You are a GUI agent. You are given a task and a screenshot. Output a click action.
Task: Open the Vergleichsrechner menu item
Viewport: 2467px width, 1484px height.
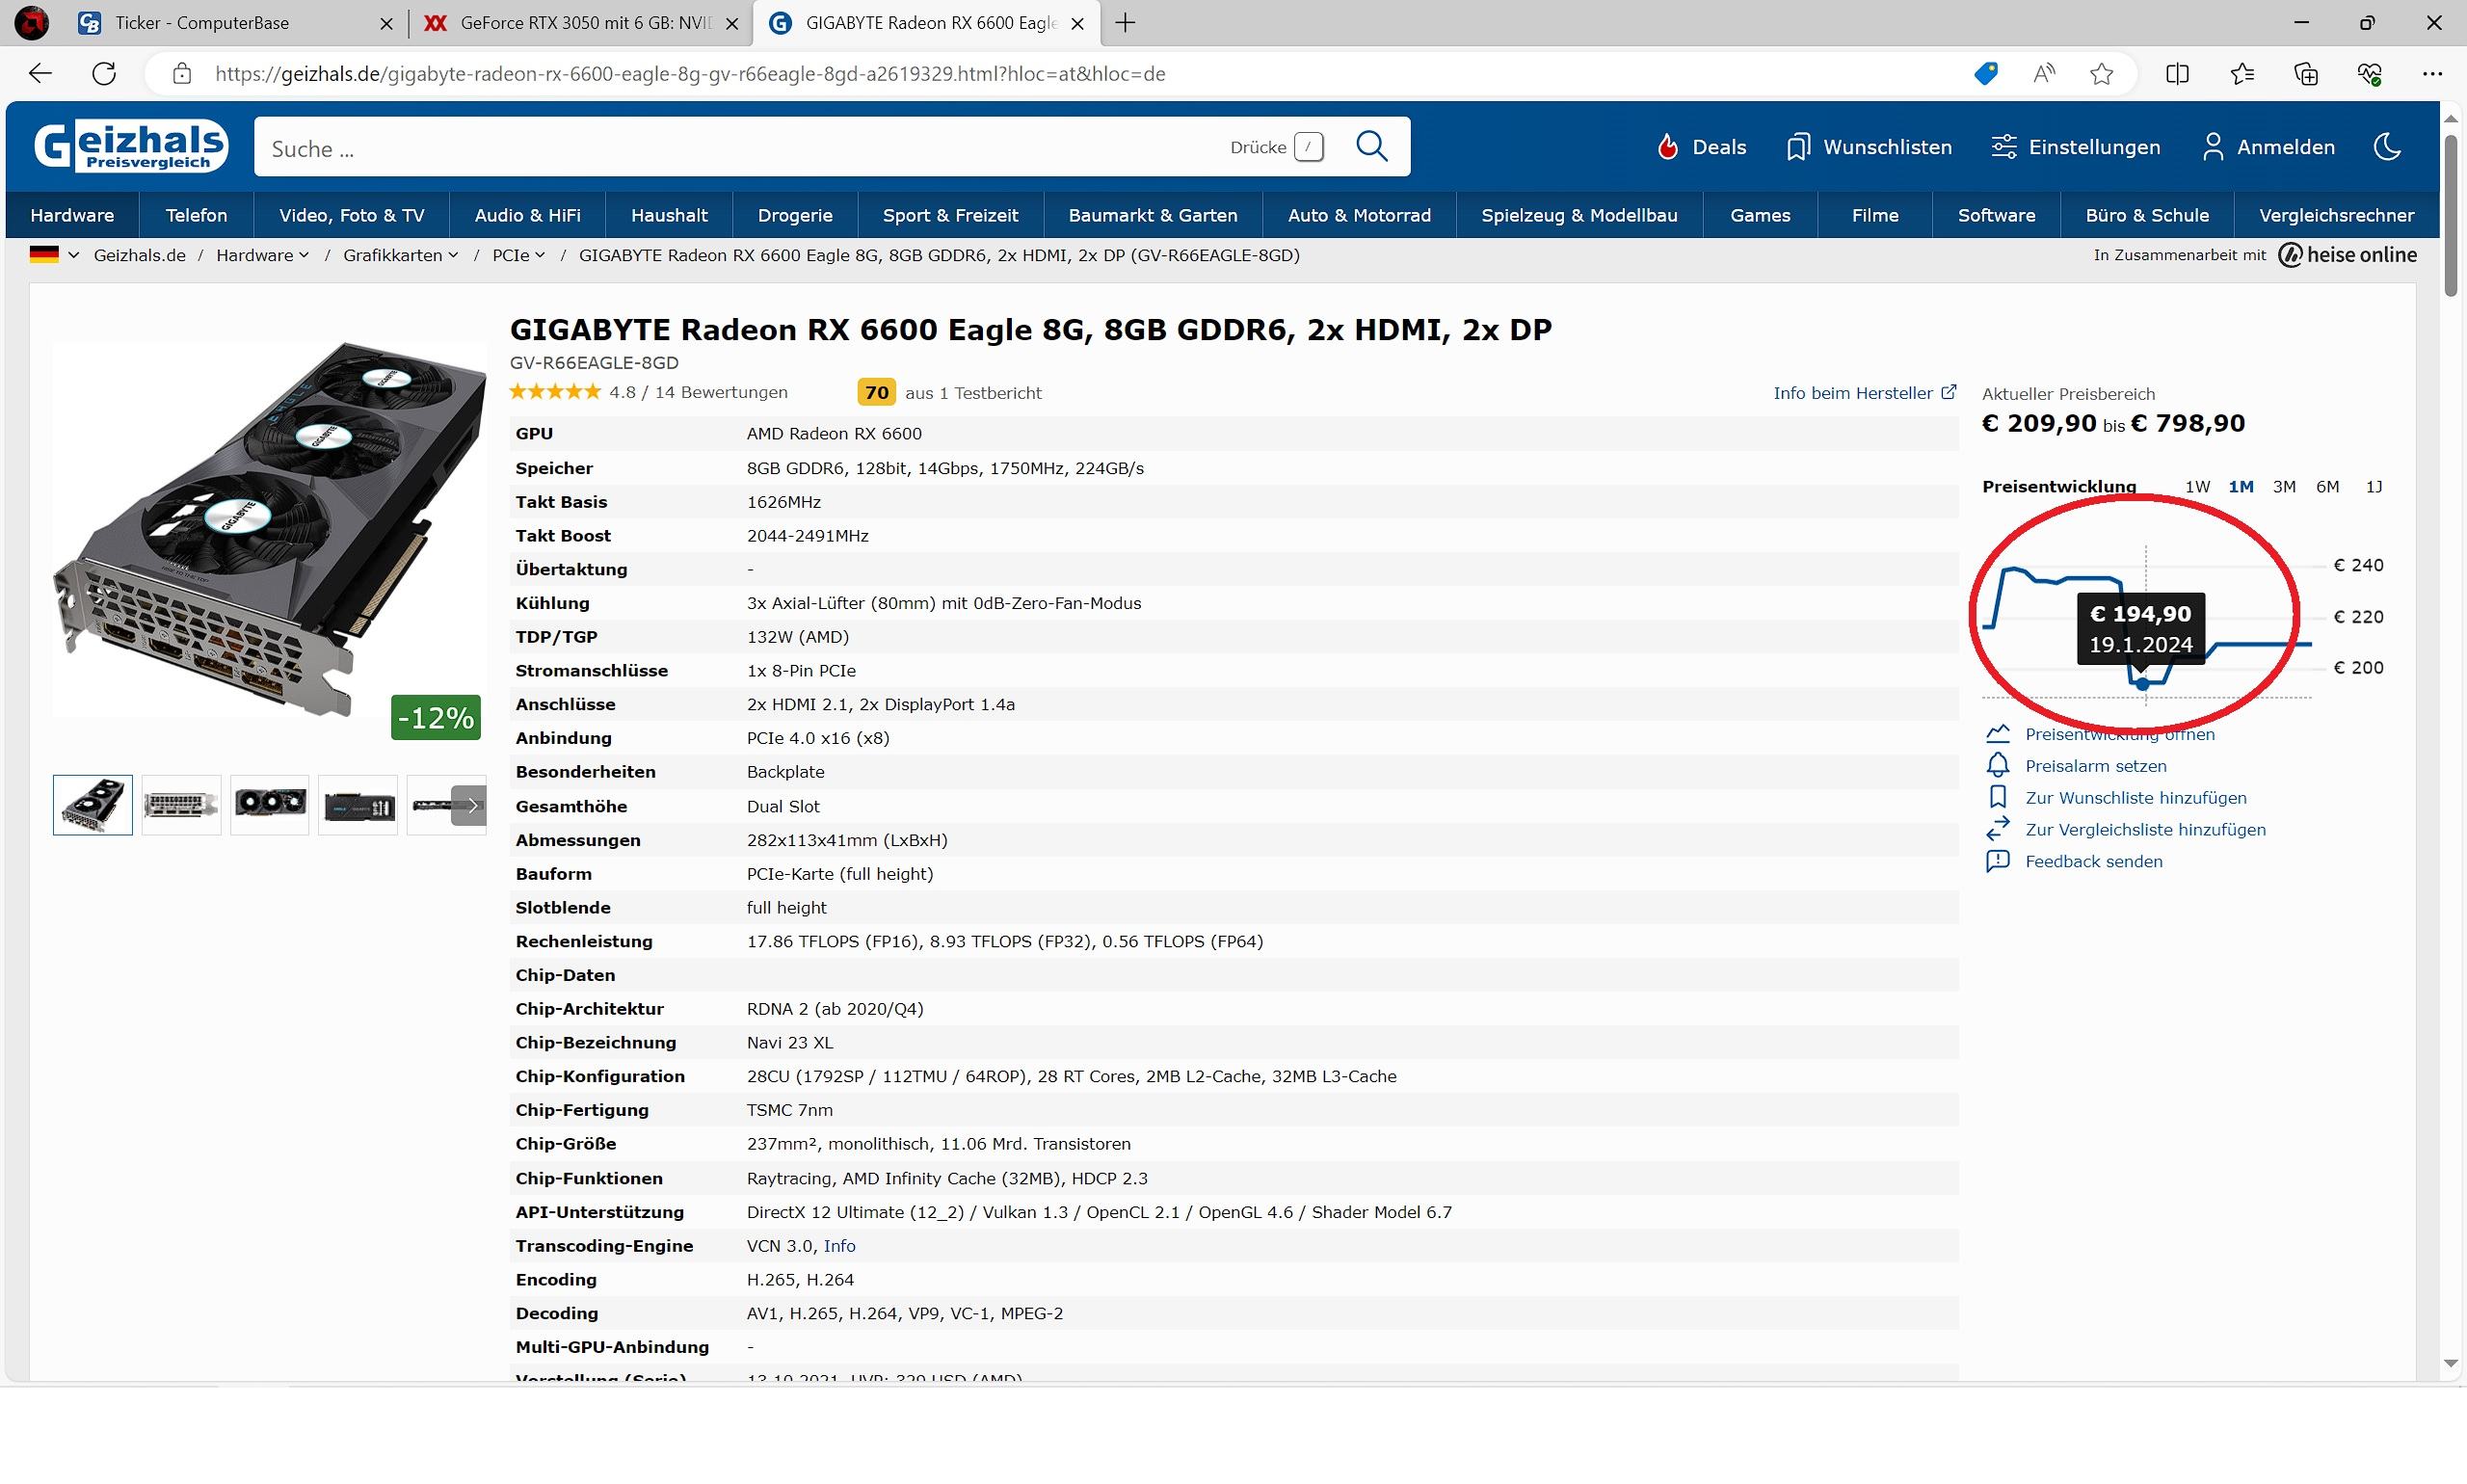point(2336,215)
